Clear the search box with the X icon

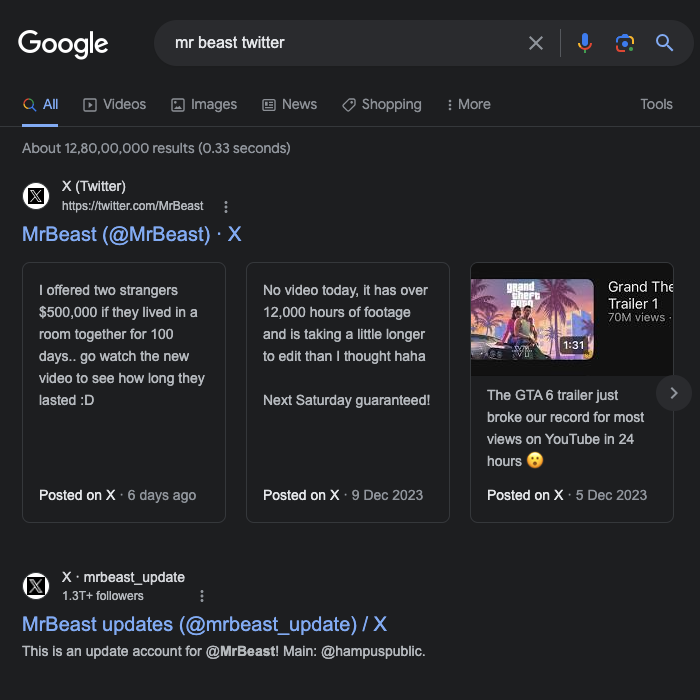[x=536, y=43]
